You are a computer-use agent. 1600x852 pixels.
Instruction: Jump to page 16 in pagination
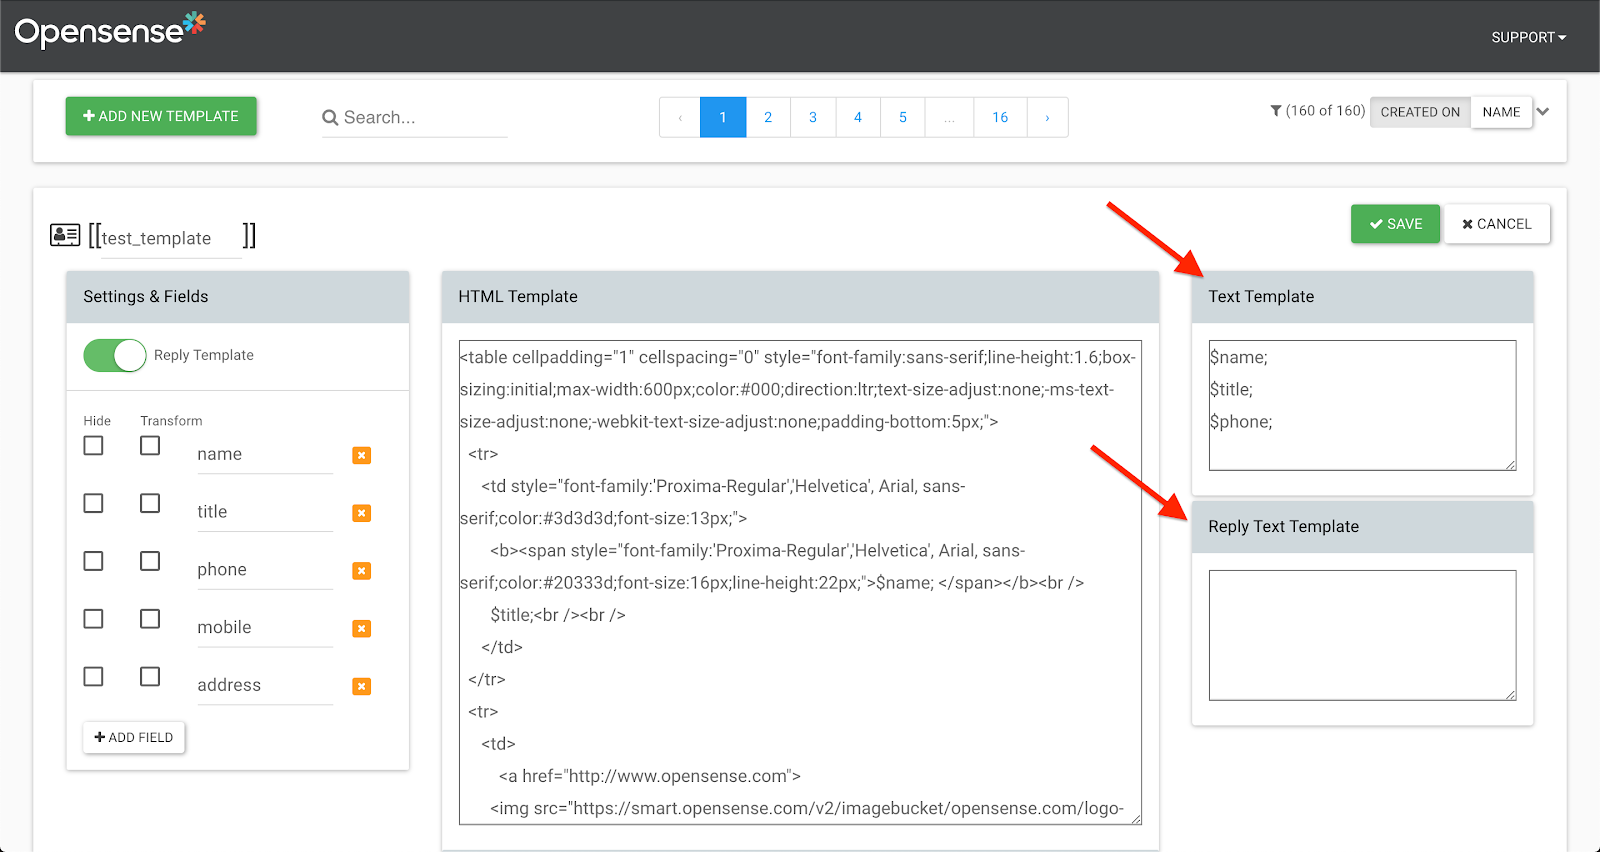pyautogui.click(x=1000, y=117)
